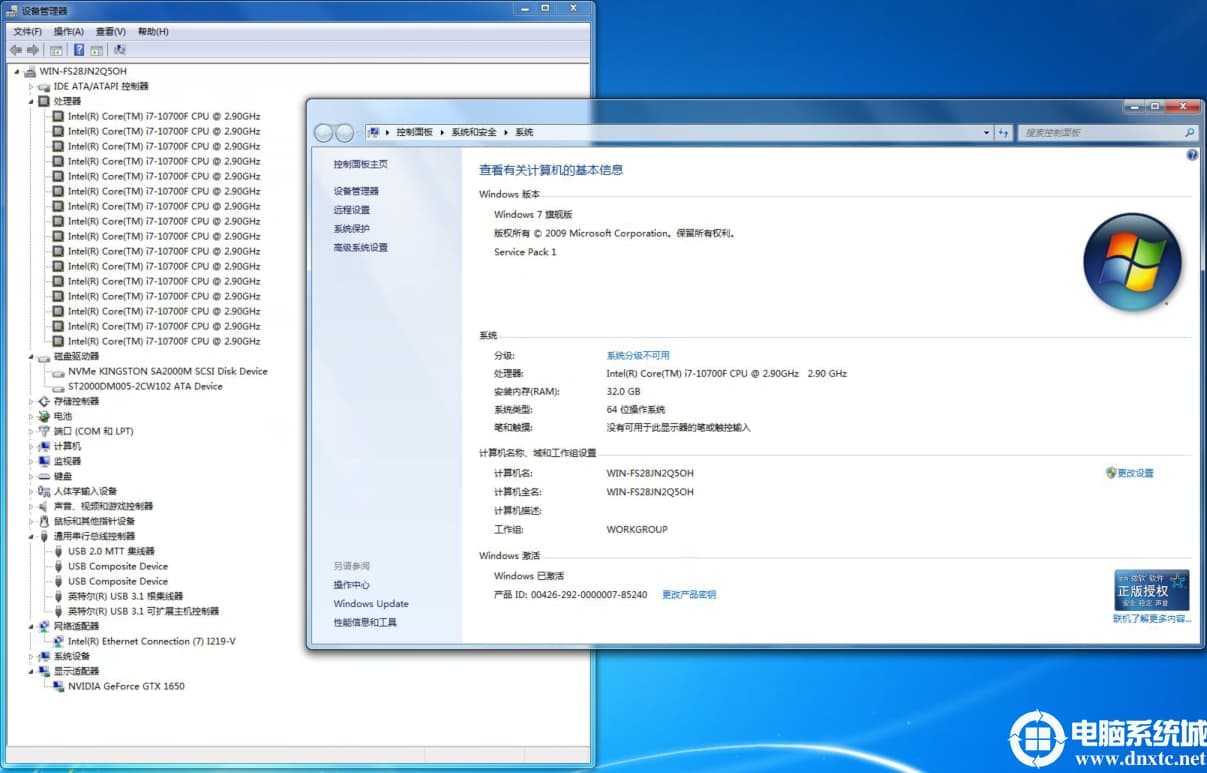Open 远程设置 in the sidebar
Screen dimensions: 1207x773
click(352, 210)
